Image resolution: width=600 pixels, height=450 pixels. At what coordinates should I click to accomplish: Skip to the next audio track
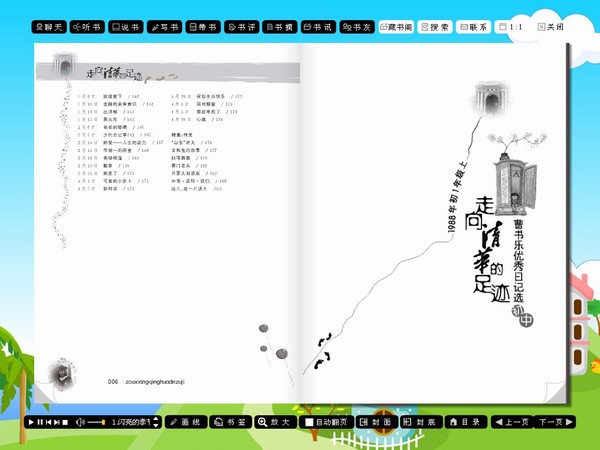(x=57, y=422)
